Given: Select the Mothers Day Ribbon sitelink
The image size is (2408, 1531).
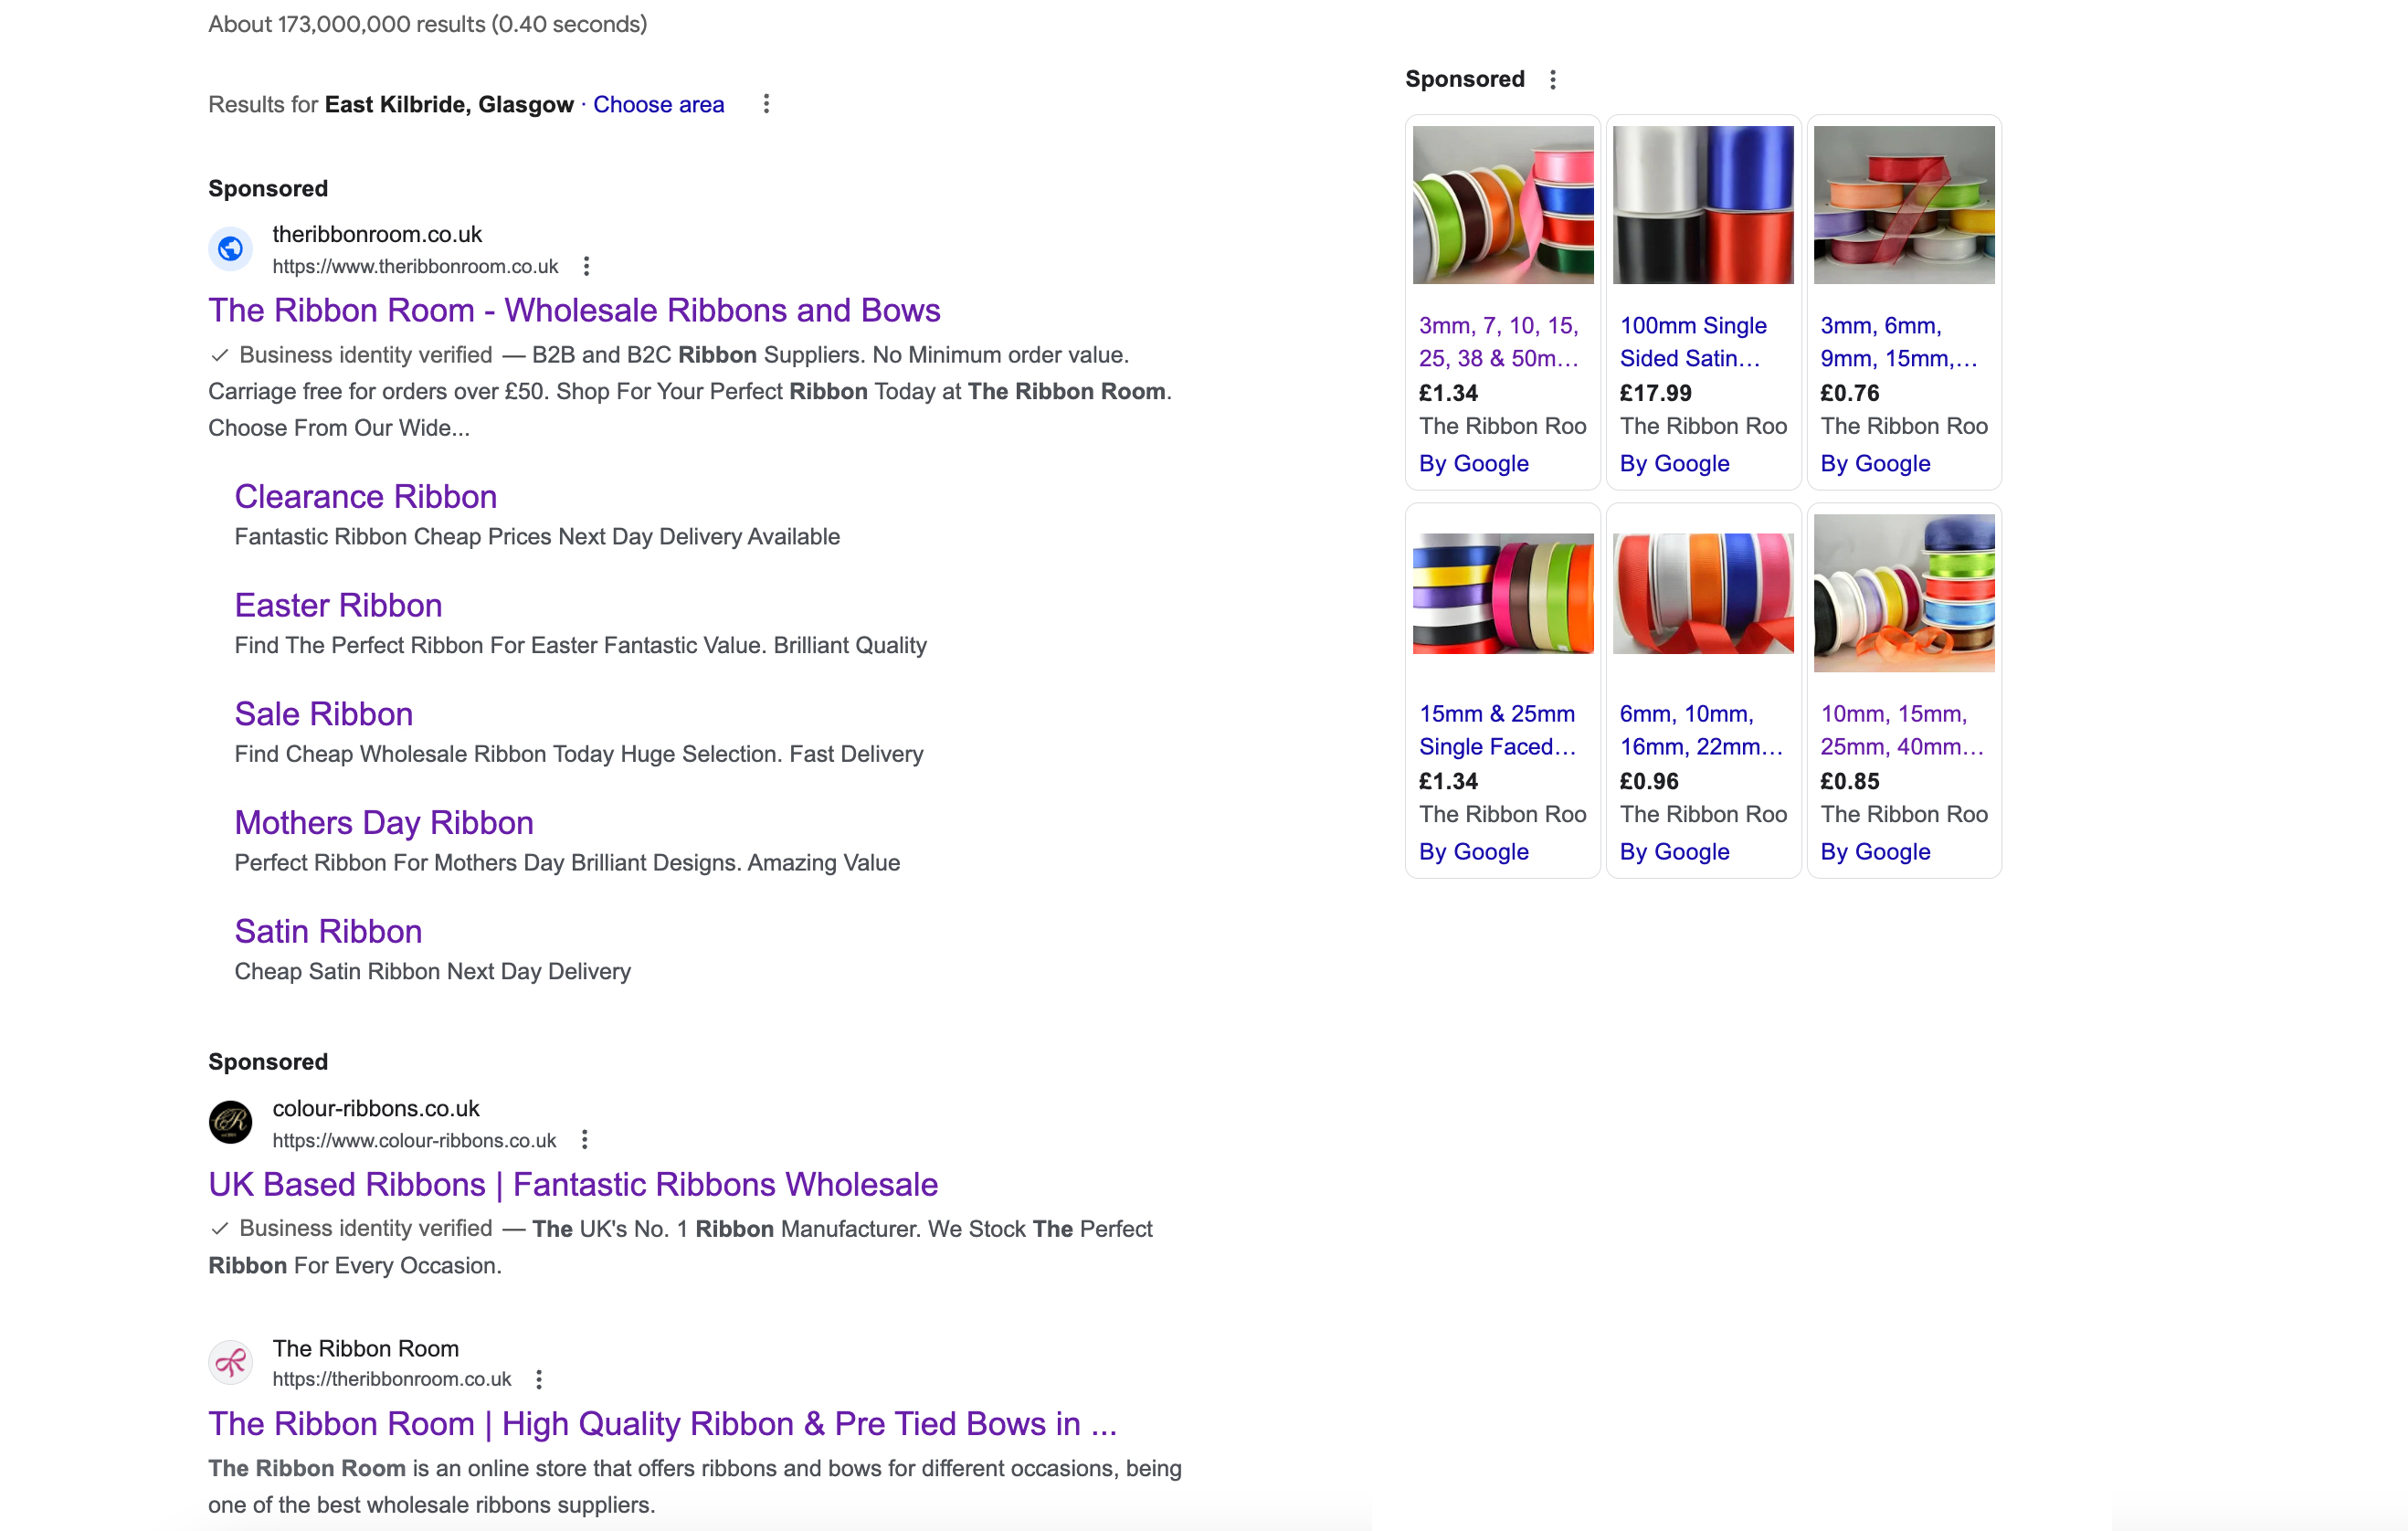Looking at the screenshot, I should pos(383,822).
